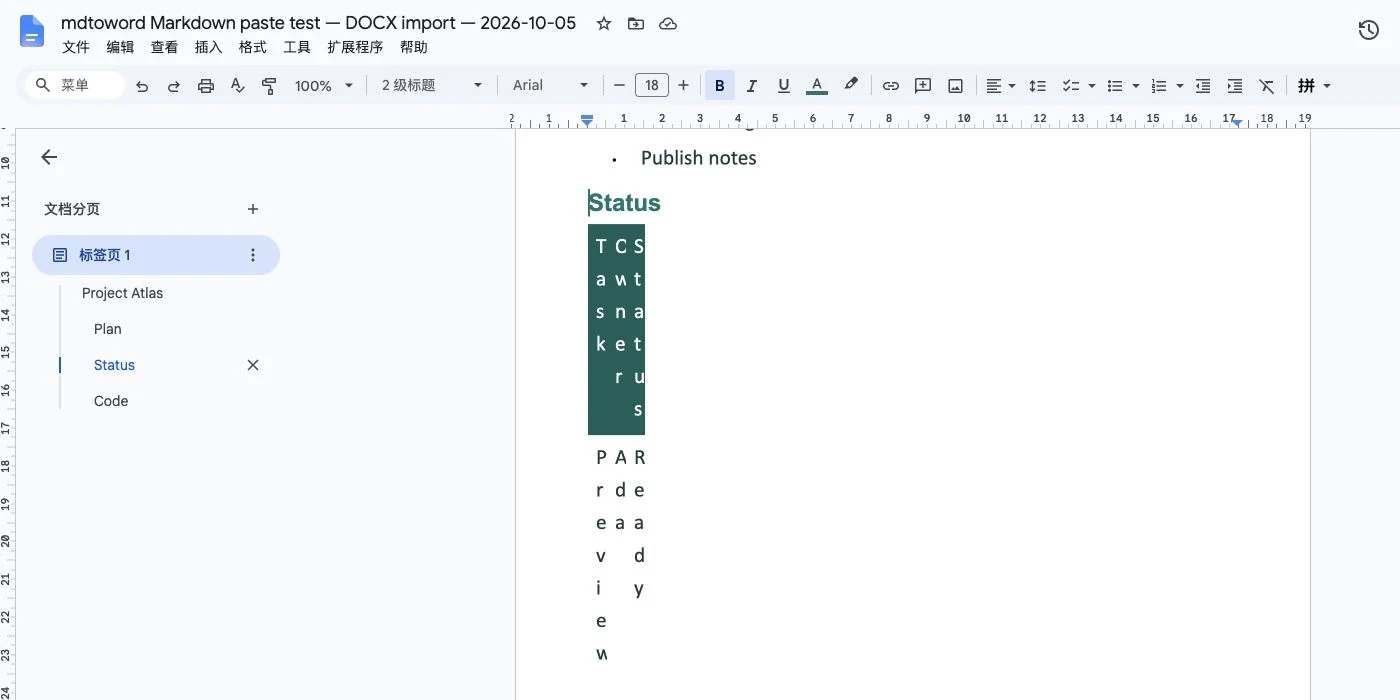Click the font size 18 field
Screen dimensions: 1400x700
tap(651, 86)
